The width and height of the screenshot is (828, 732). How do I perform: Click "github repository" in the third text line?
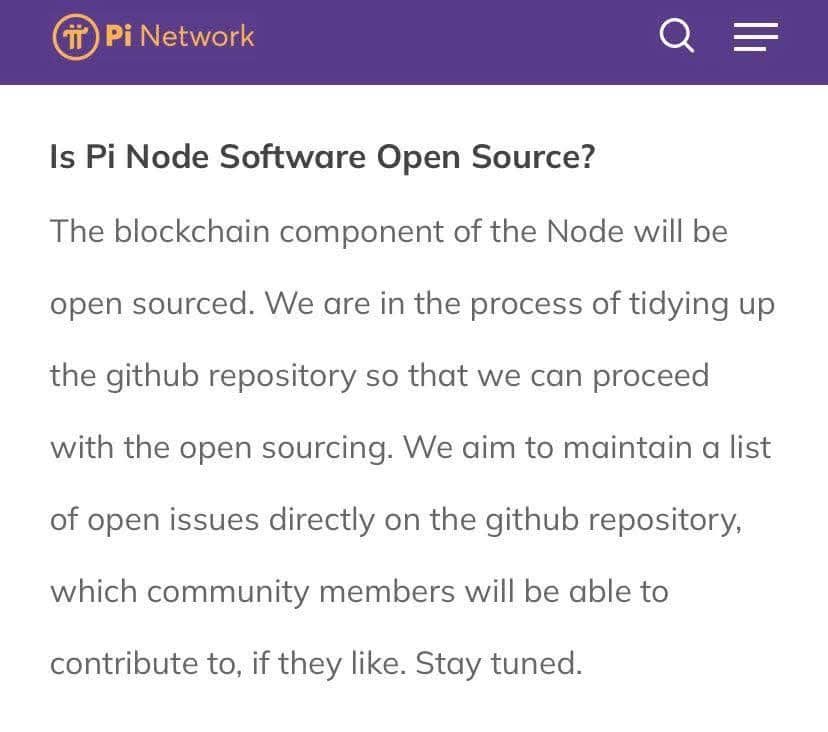click(230, 375)
